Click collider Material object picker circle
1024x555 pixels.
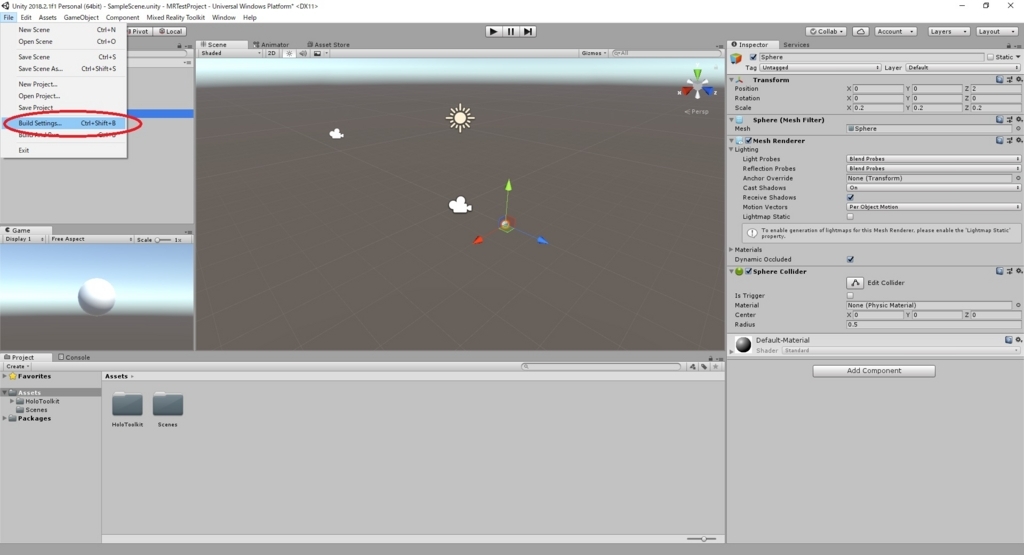[1018, 305]
